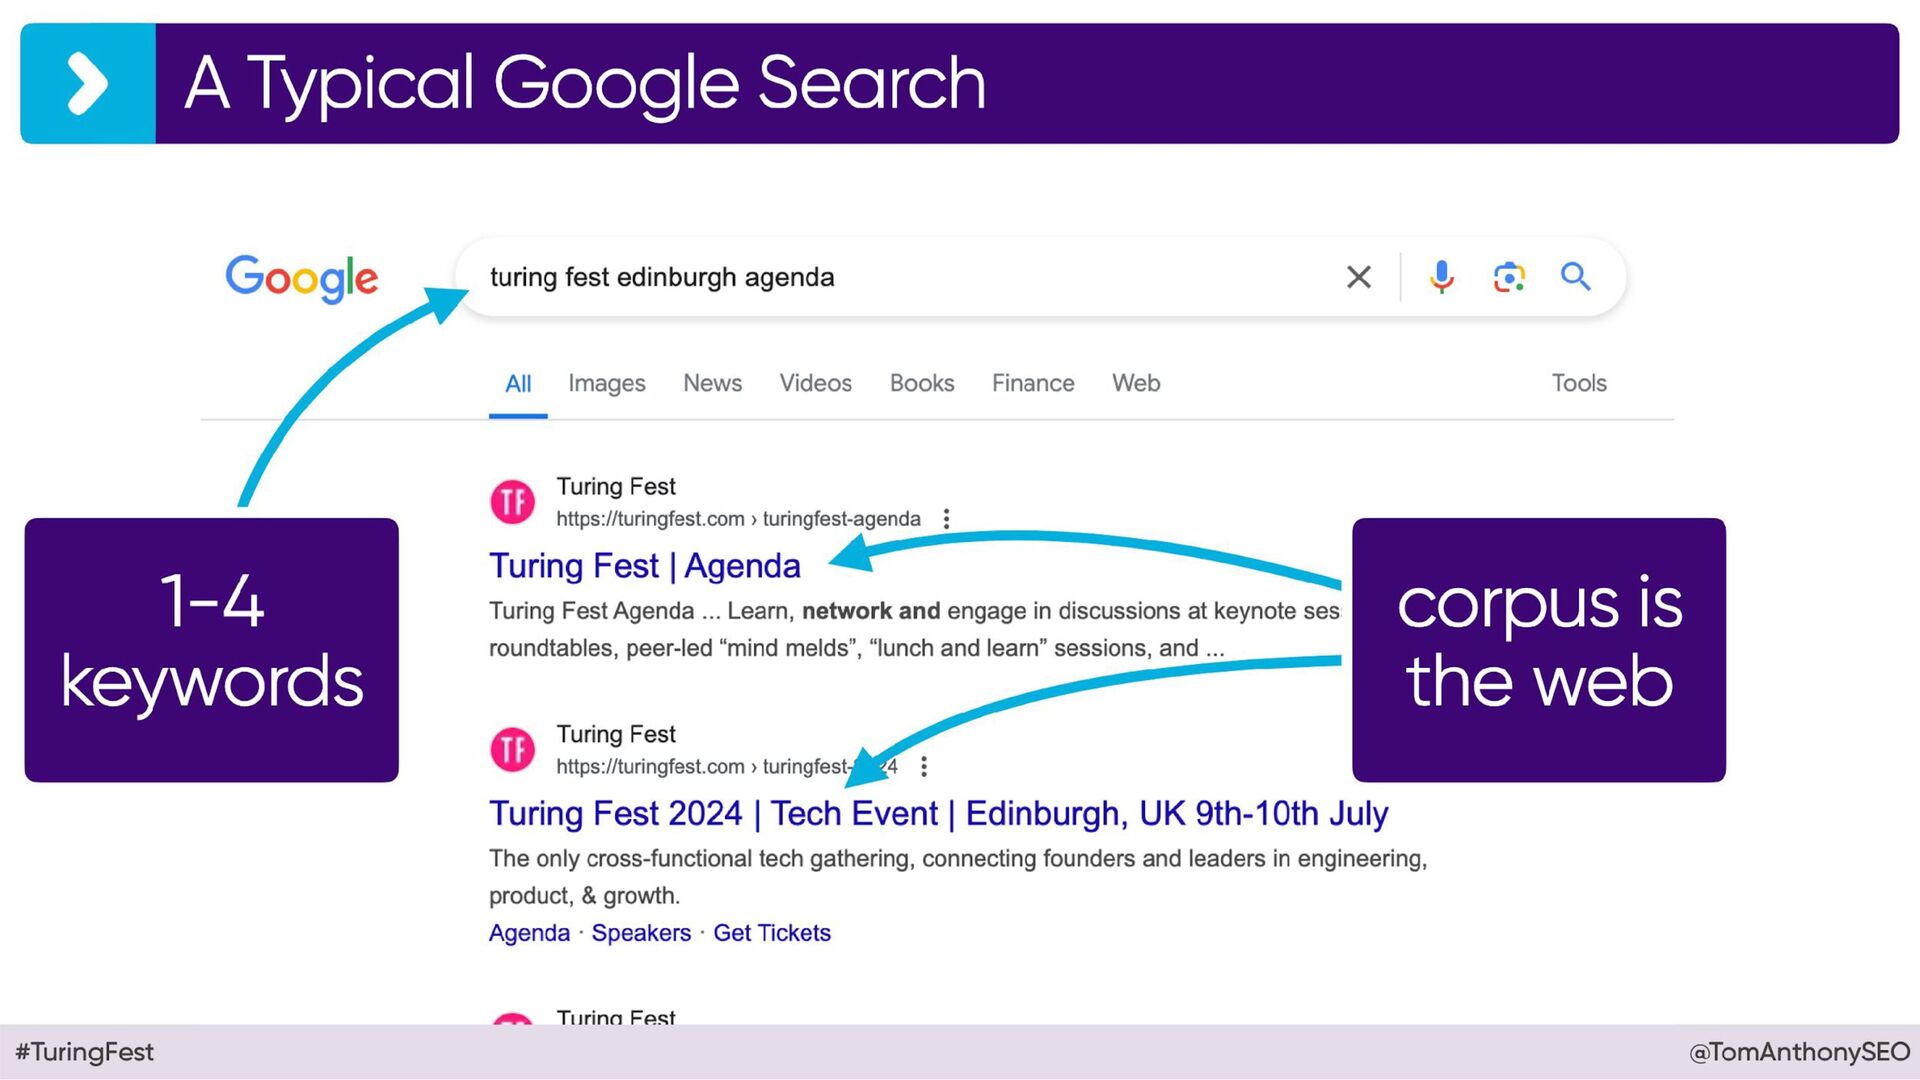Switch to the Images tab
Viewport: 1920px width, 1080px height.
tap(606, 384)
